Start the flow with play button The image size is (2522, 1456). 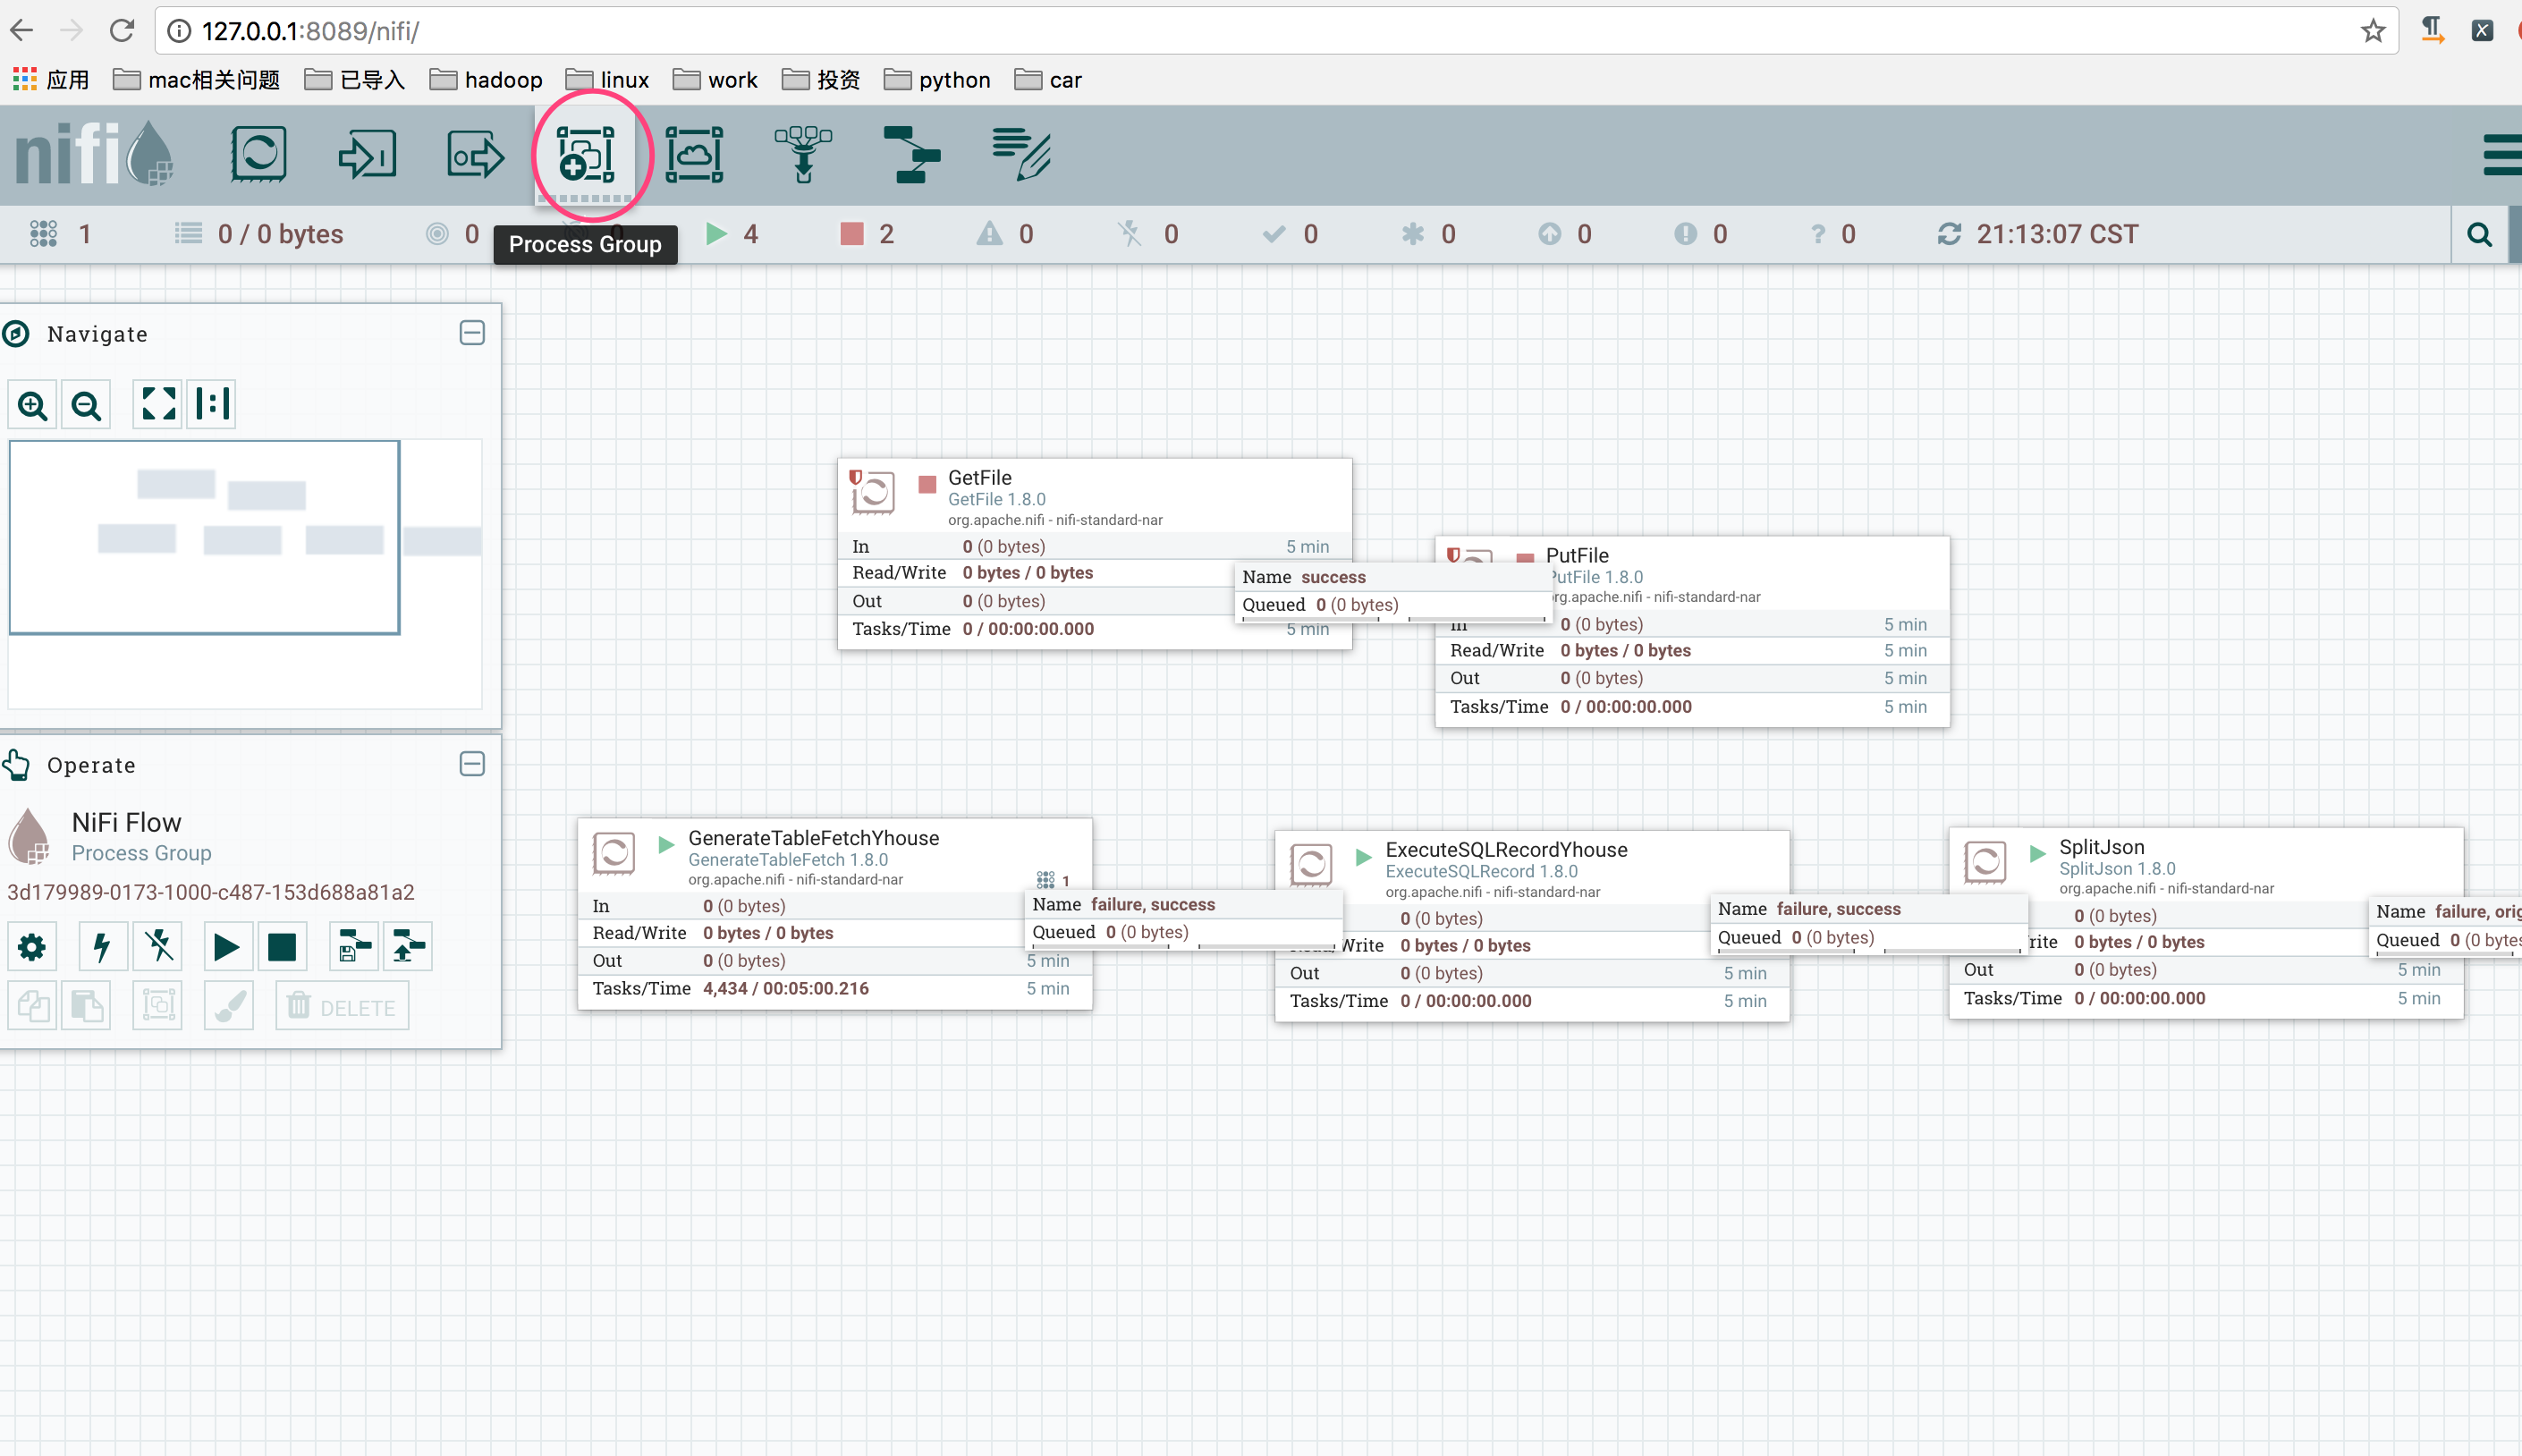[x=227, y=946]
